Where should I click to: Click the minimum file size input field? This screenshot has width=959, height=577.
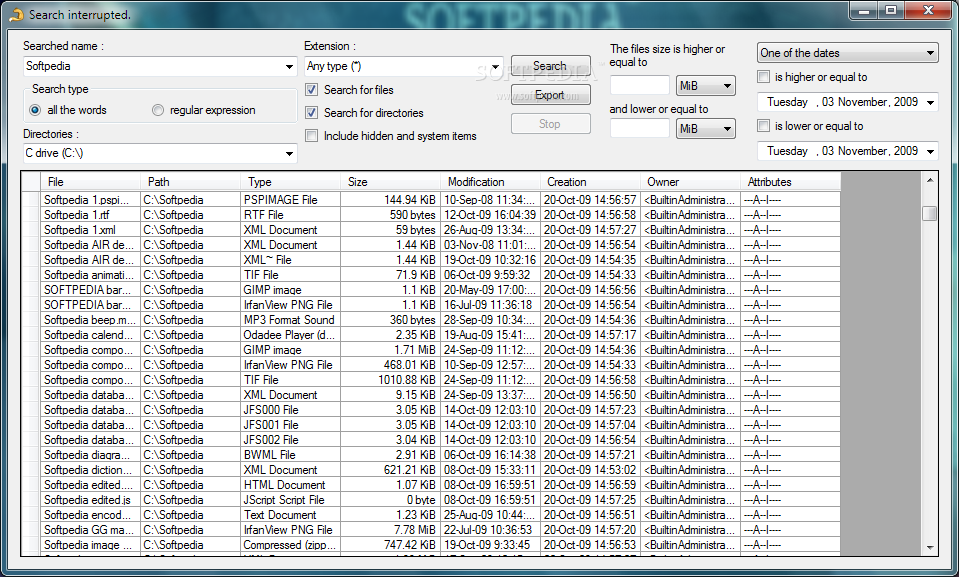click(x=640, y=86)
